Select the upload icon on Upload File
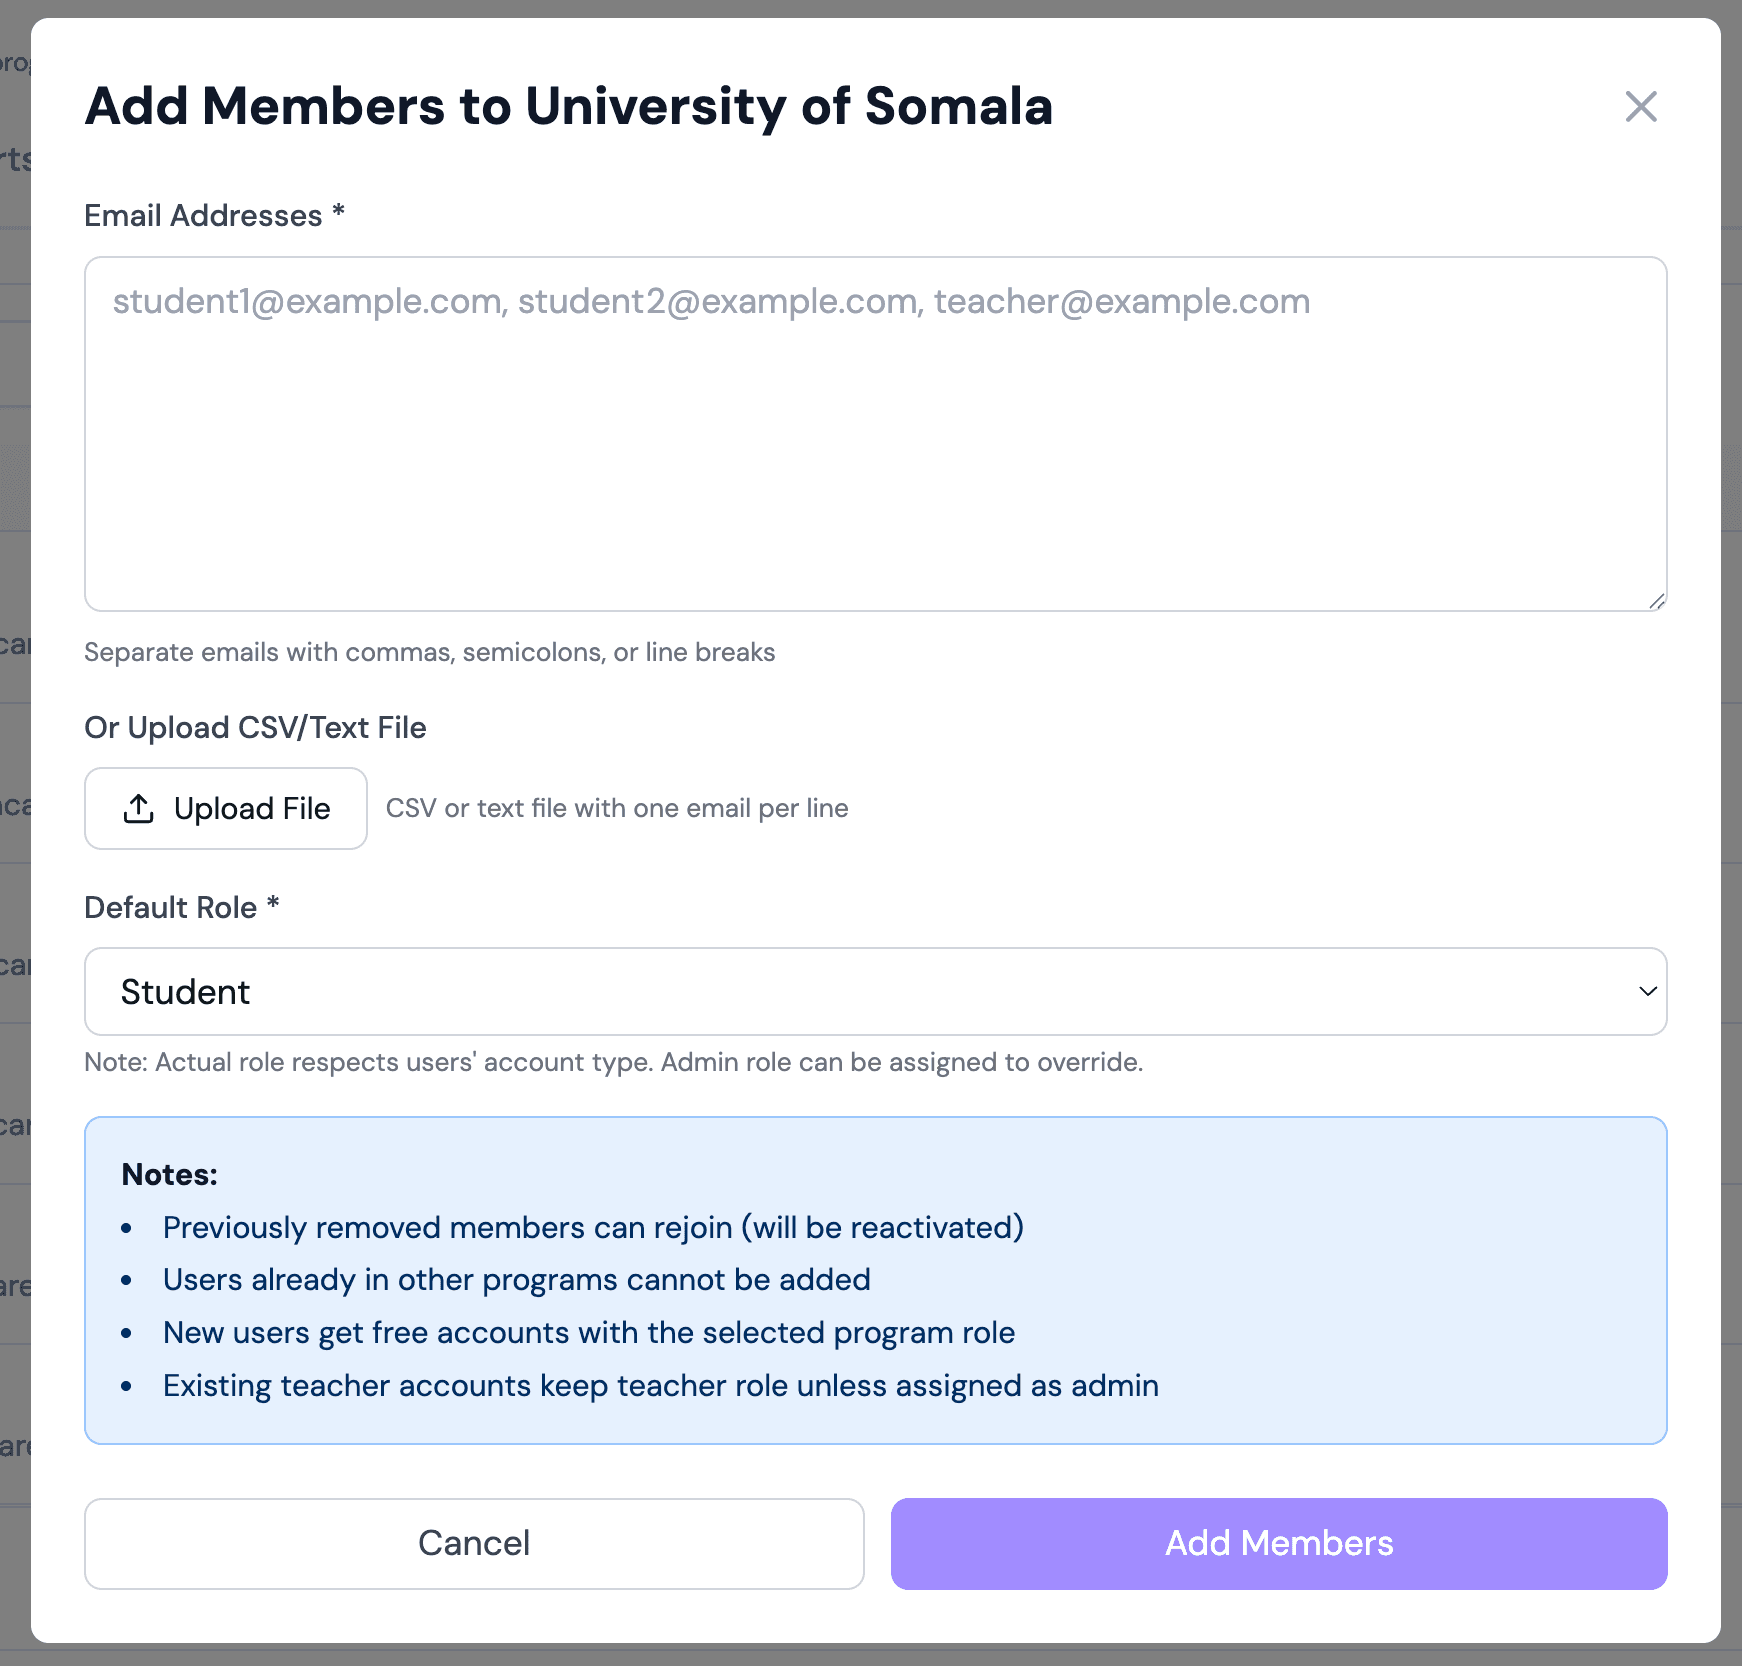The height and width of the screenshot is (1666, 1742). click(x=140, y=808)
